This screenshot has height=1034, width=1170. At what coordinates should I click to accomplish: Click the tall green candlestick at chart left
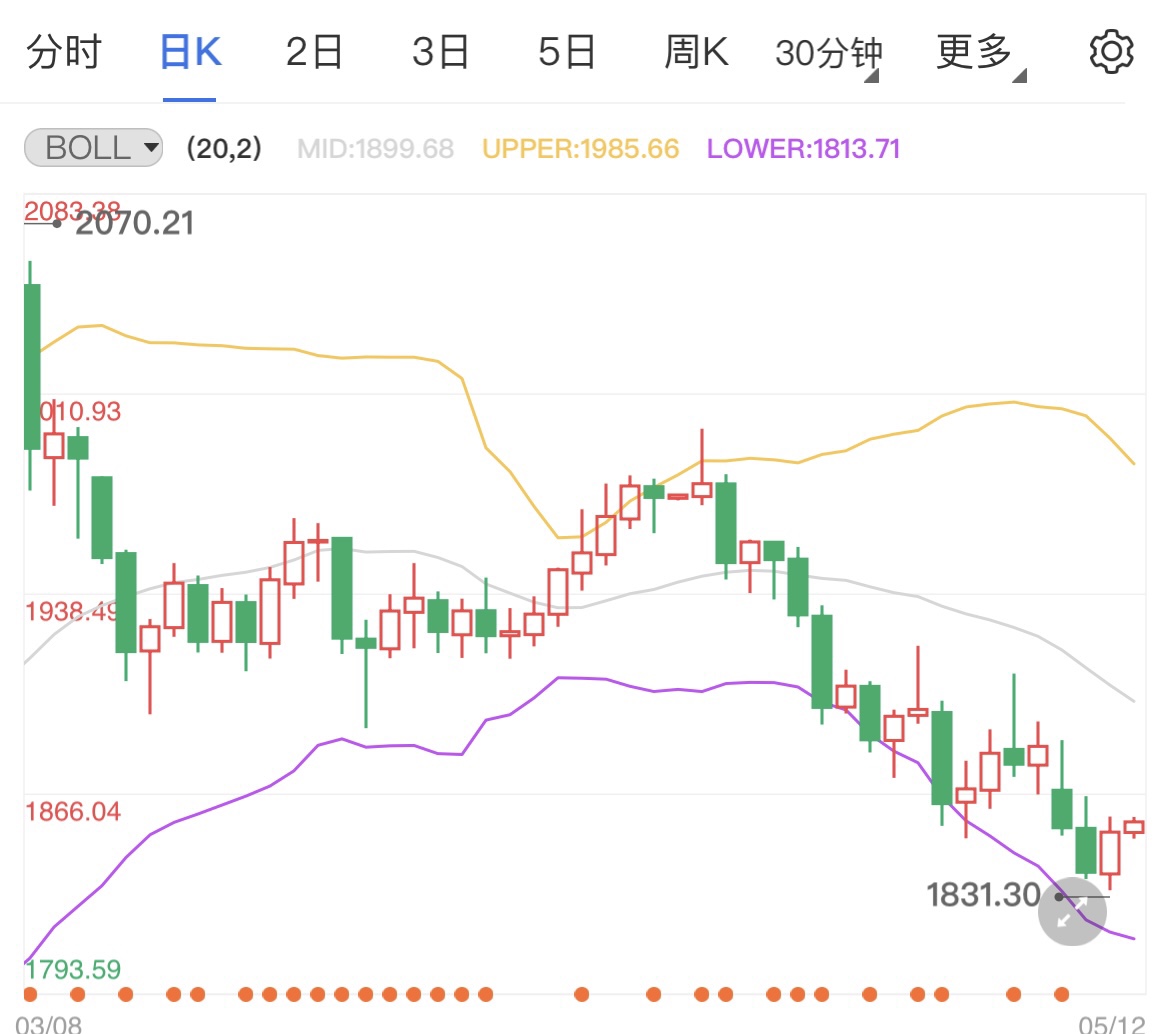pyautogui.click(x=30, y=365)
